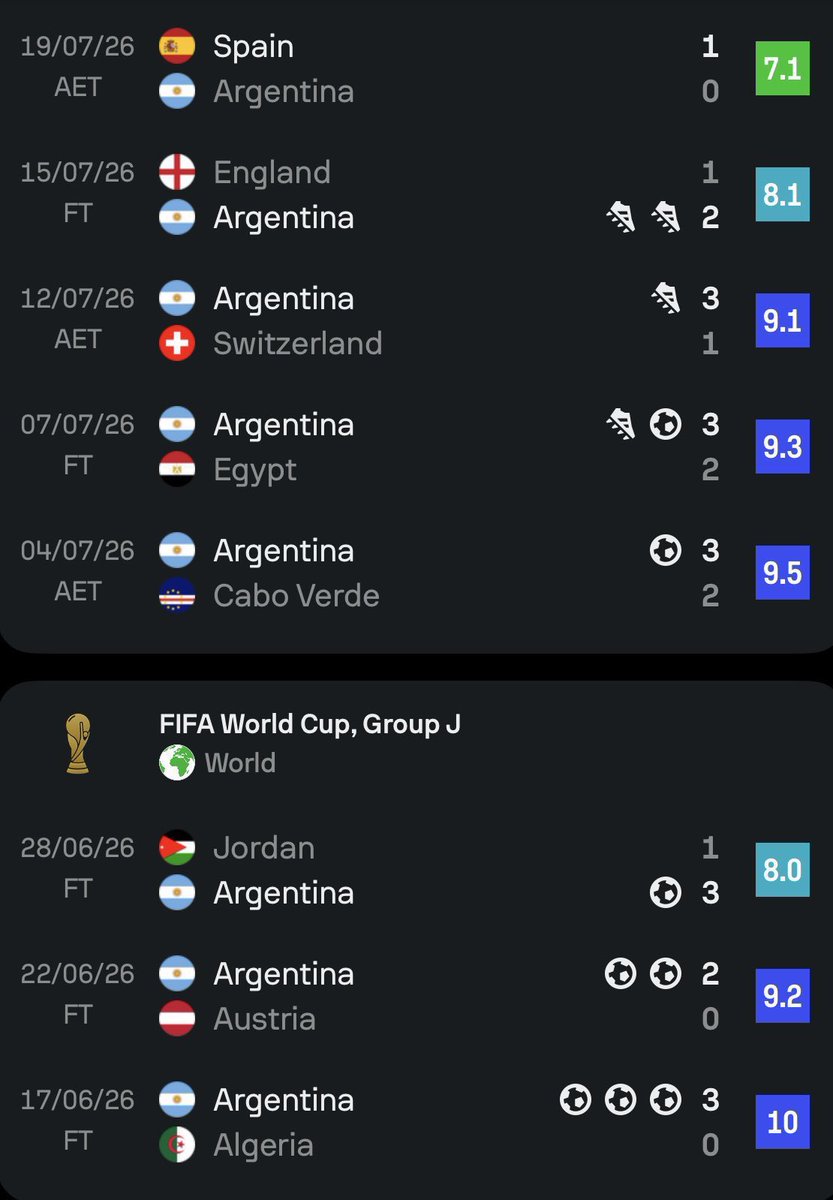
Task: Open the England vs Argentina match row
Action: tap(416, 195)
